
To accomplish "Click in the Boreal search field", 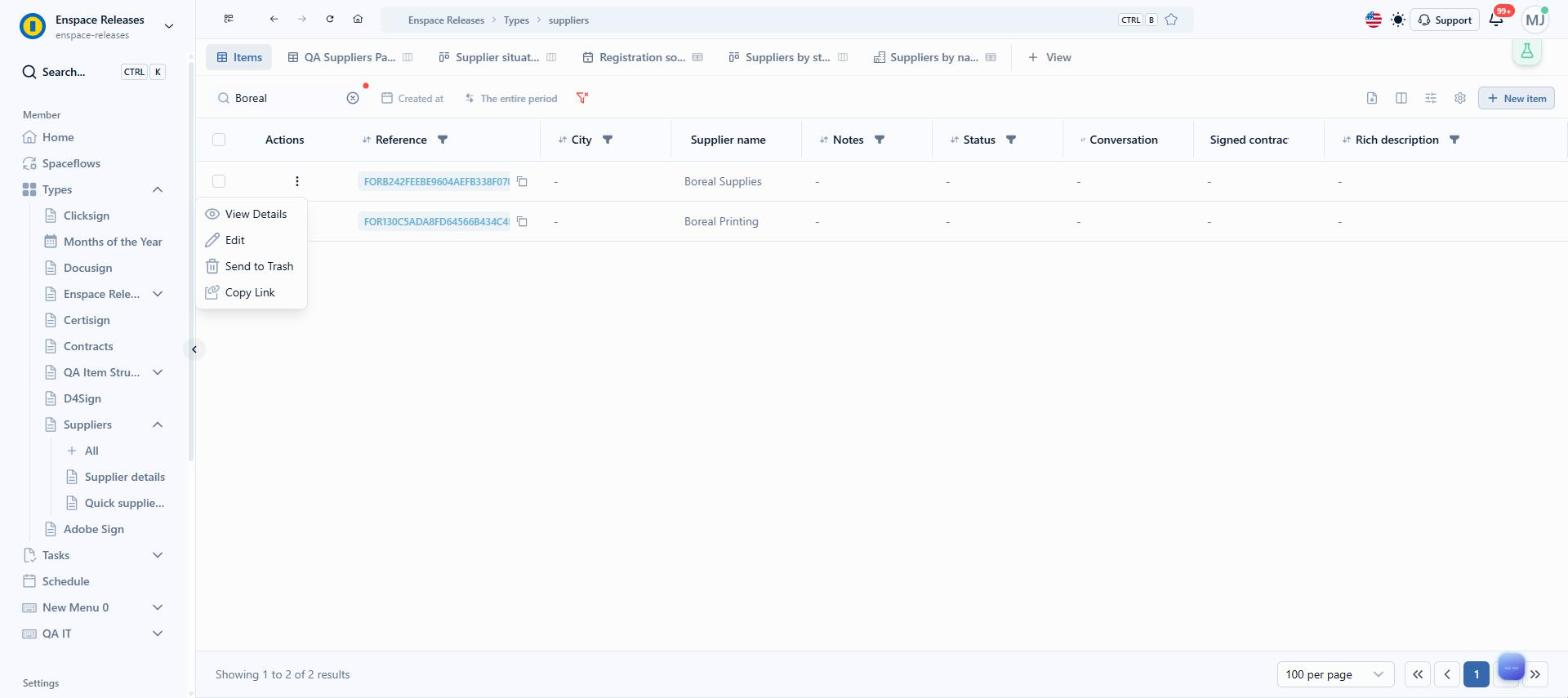I will [x=288, y=98].
